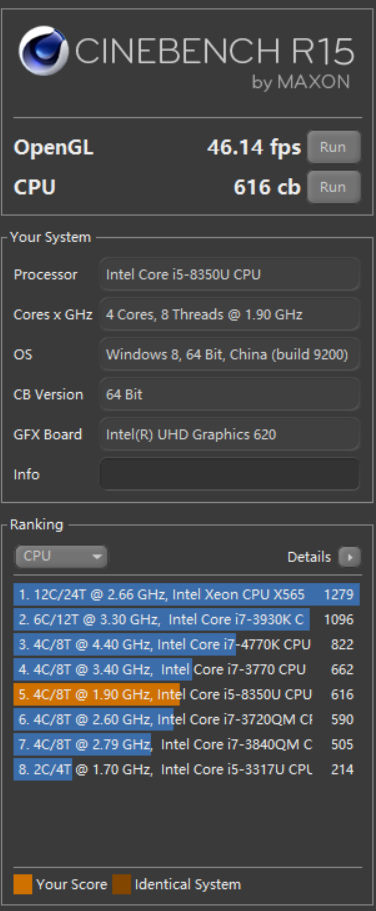
Task: Open the CPU ranking type dropdown
Action: (61, 557)
